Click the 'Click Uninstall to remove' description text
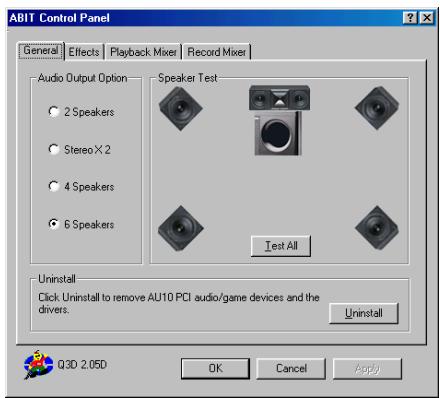 179,303
